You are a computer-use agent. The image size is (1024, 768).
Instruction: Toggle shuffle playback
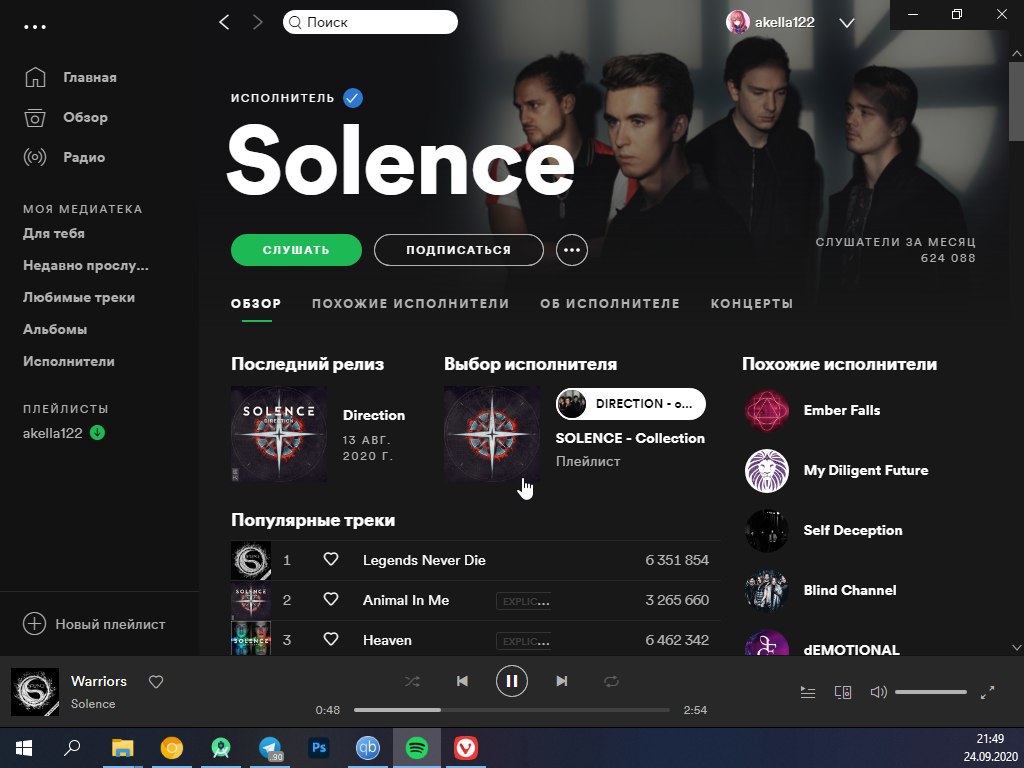click(x=412, y=681)
